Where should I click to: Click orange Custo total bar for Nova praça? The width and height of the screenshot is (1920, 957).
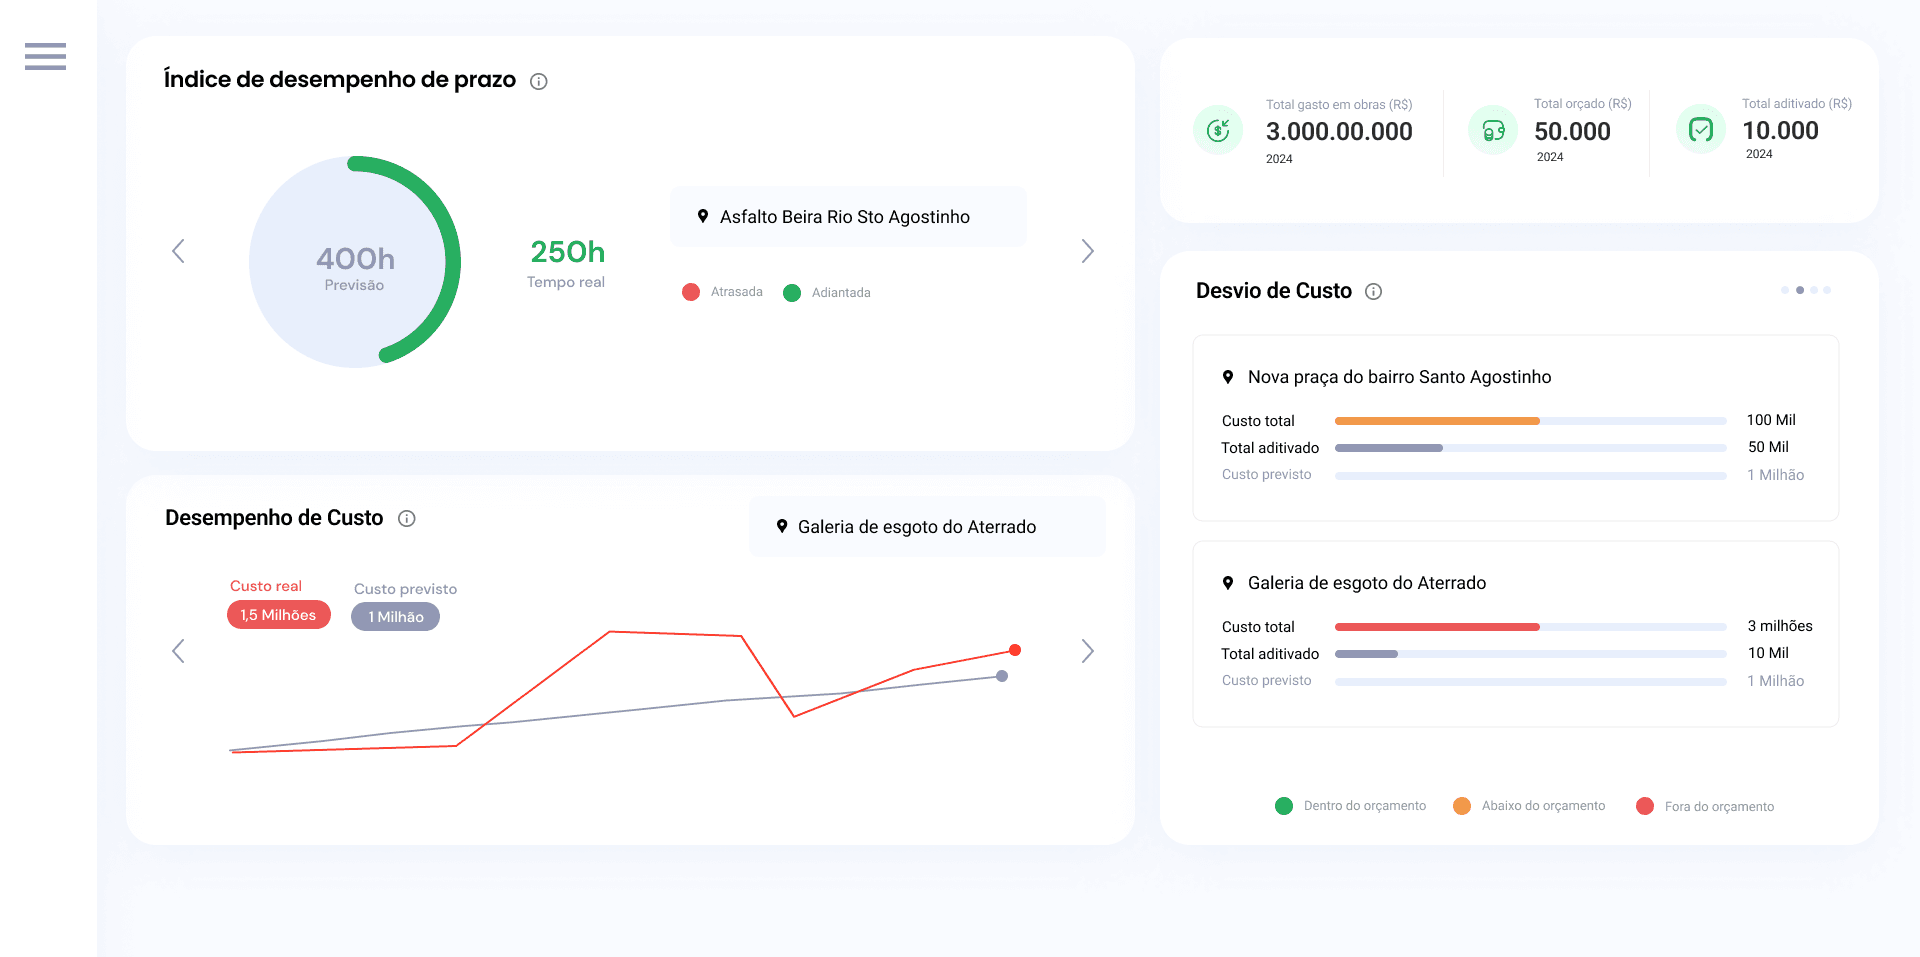(1437, 421)
